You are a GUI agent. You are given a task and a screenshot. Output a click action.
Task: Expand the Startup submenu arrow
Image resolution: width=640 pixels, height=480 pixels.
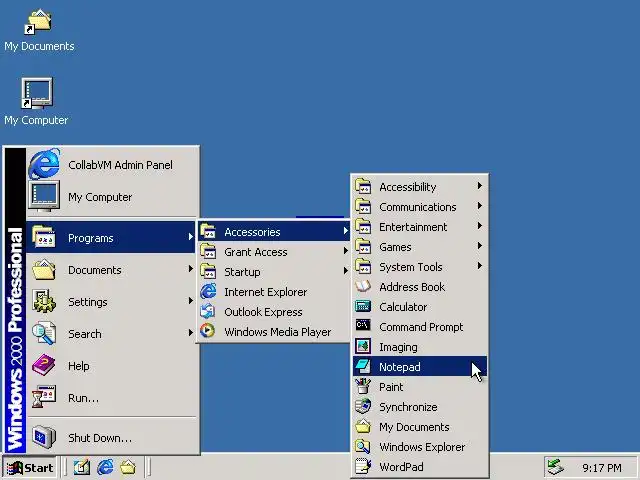(346, 271)
